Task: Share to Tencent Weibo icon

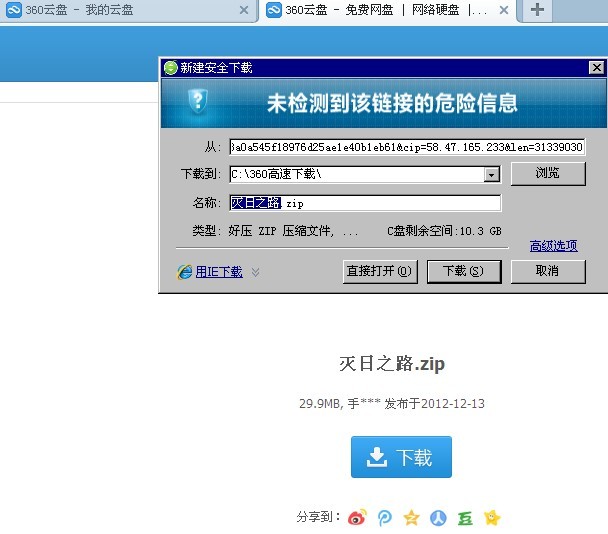Action: (384, 518)
